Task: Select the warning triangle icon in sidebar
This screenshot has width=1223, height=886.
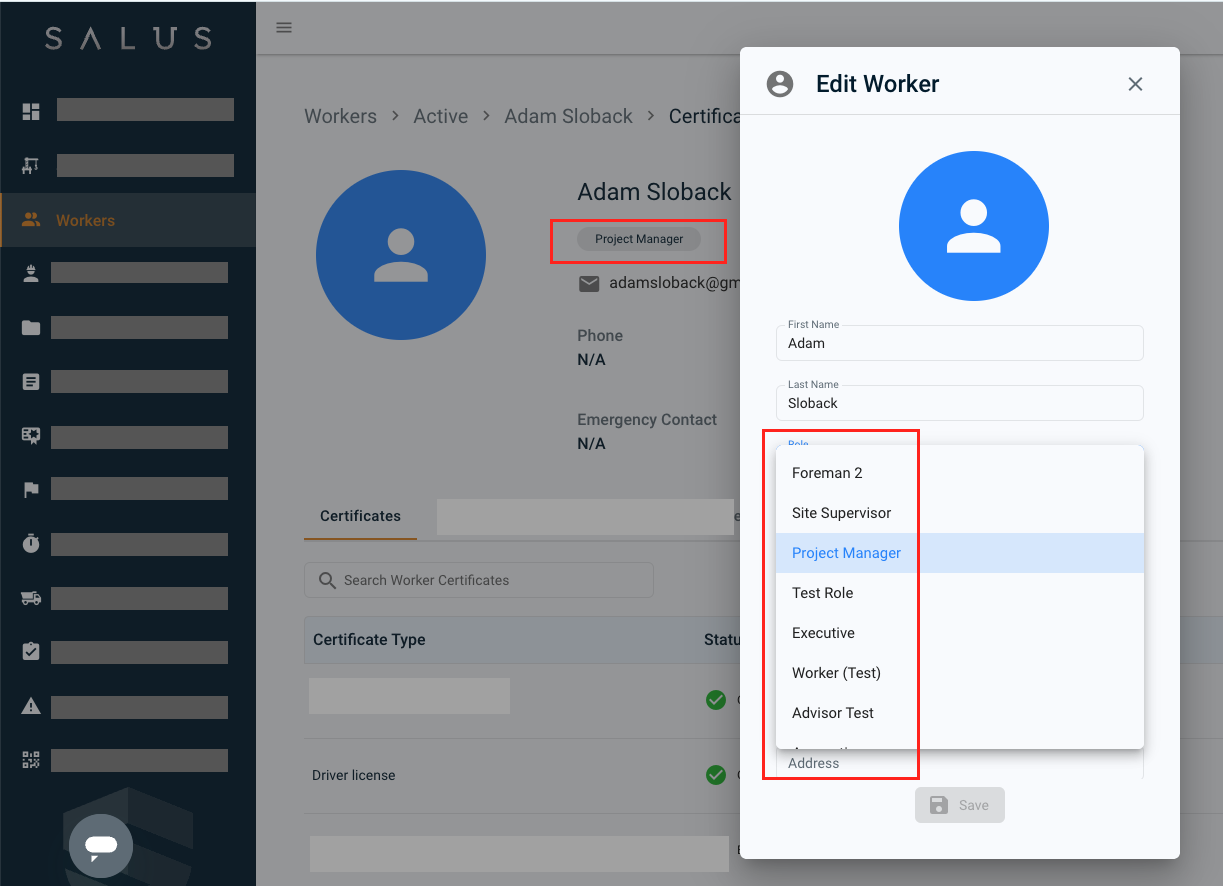Action: 31,706
